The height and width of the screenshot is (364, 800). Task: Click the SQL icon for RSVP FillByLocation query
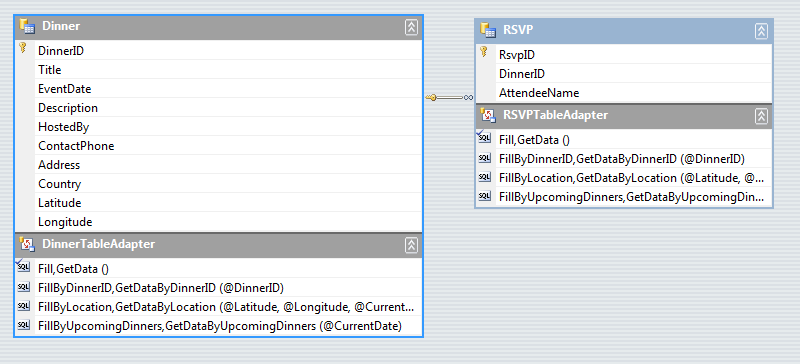485,177
